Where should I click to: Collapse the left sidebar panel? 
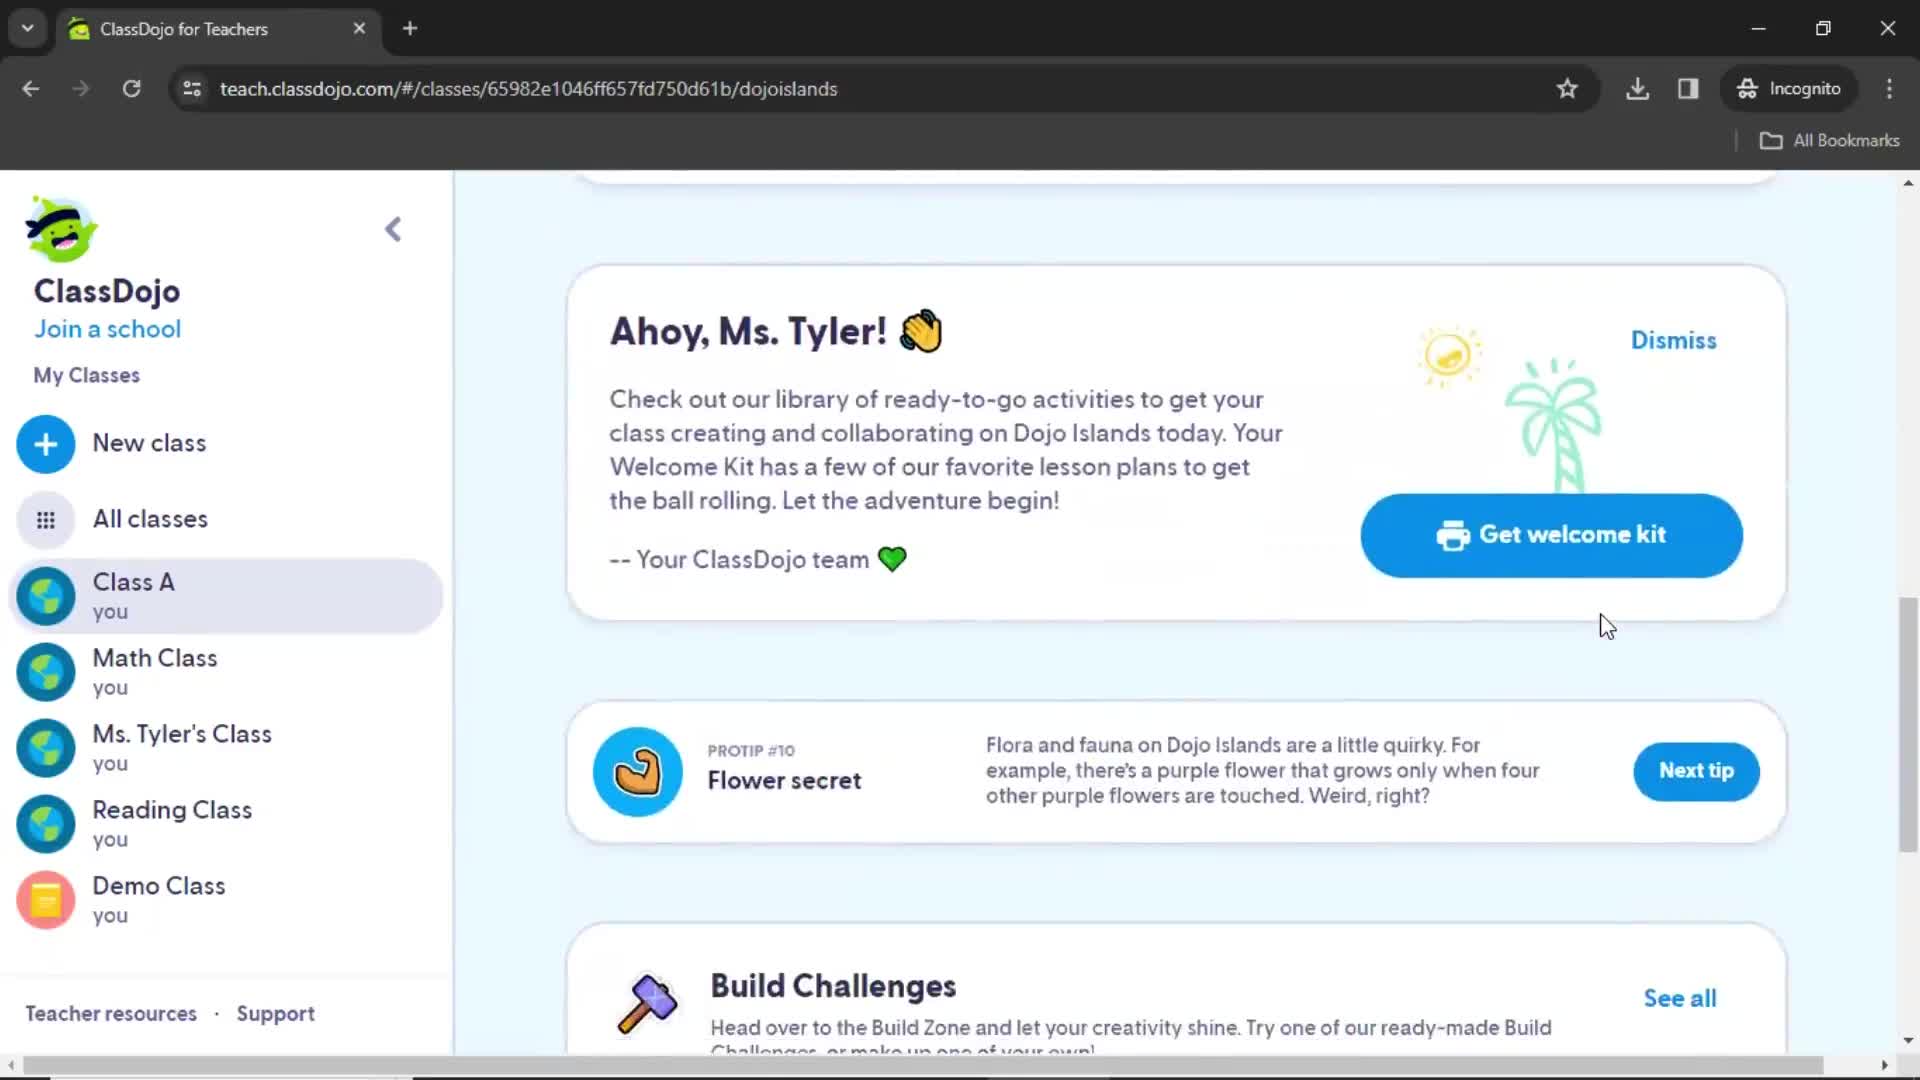pos(393,229)
